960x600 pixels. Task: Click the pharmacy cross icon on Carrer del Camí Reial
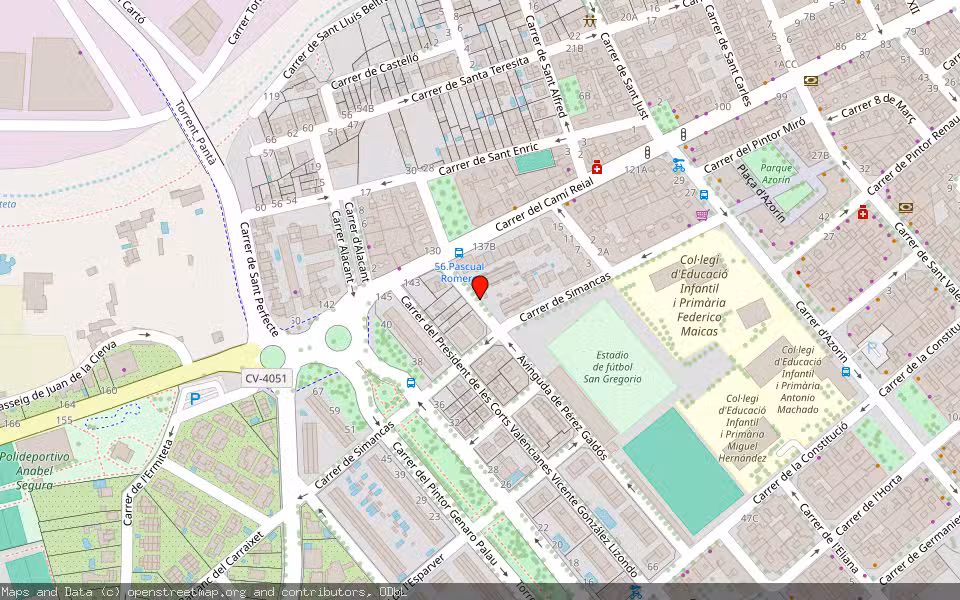[x=597, y=165]
